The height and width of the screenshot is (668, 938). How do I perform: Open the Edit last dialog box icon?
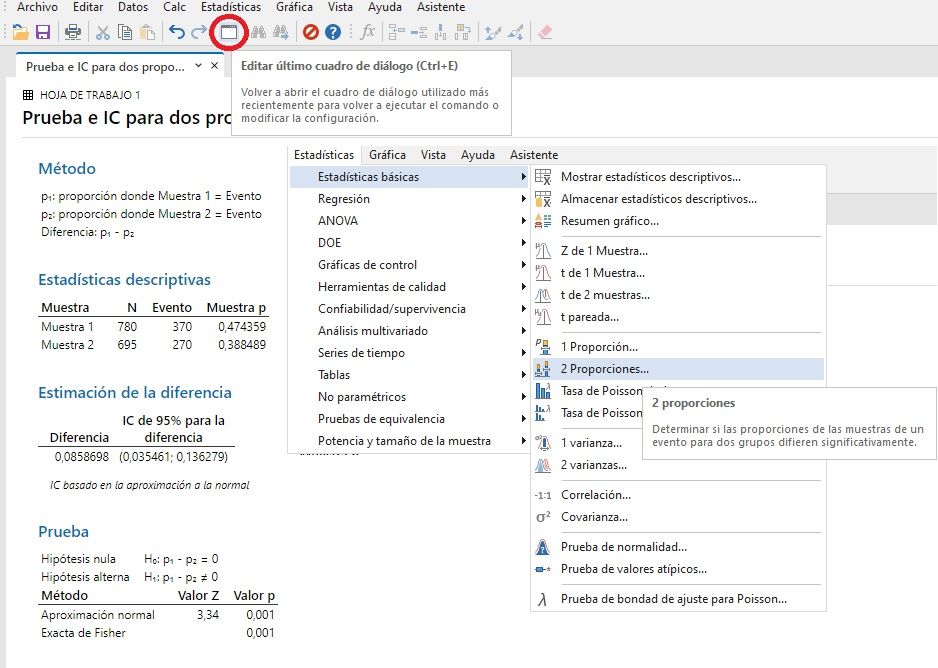point(229,32)
